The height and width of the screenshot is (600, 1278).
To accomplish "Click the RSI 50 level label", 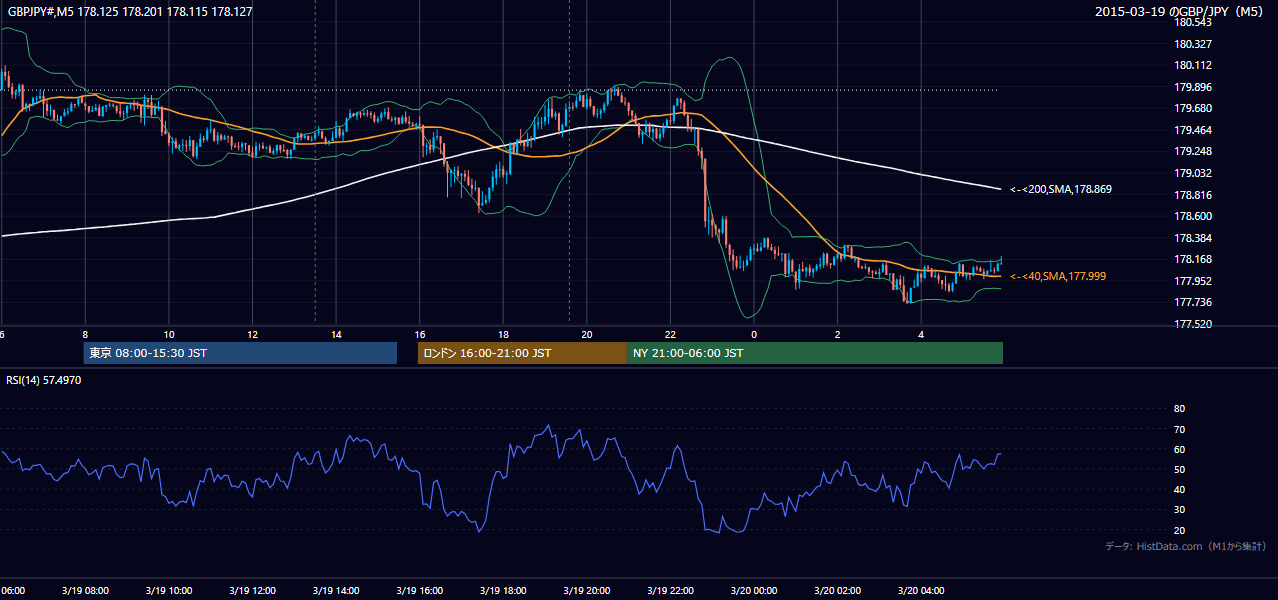I will click(1179, 470).
